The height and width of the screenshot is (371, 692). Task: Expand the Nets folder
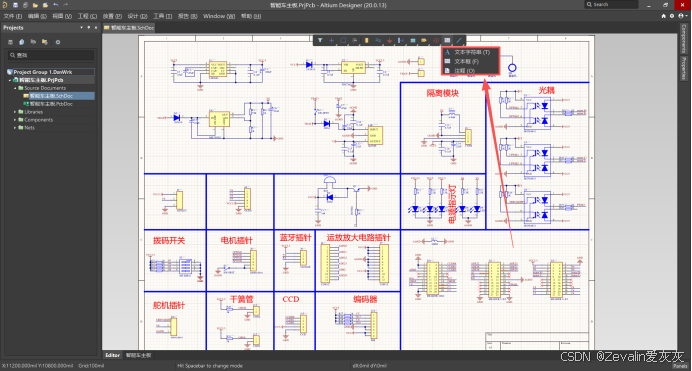tap(15, 128)
